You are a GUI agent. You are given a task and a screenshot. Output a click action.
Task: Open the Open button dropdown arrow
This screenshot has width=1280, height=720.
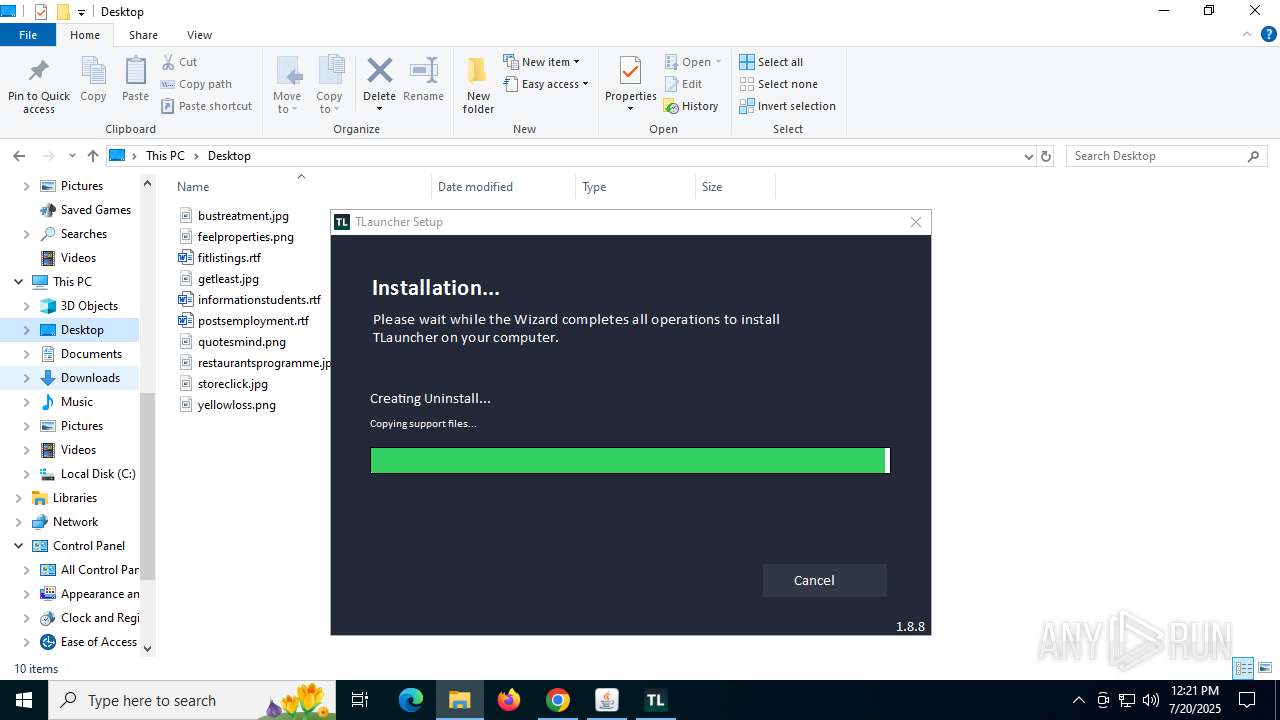(x=718, y=62)
